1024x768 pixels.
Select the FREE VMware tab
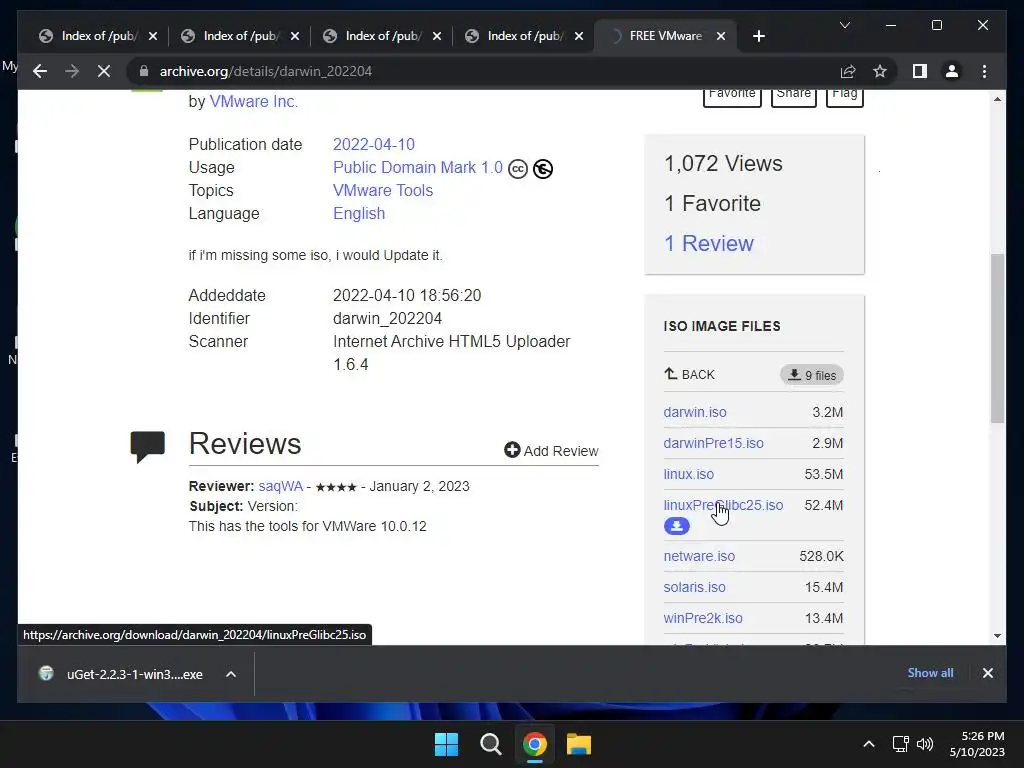[665, 36]
